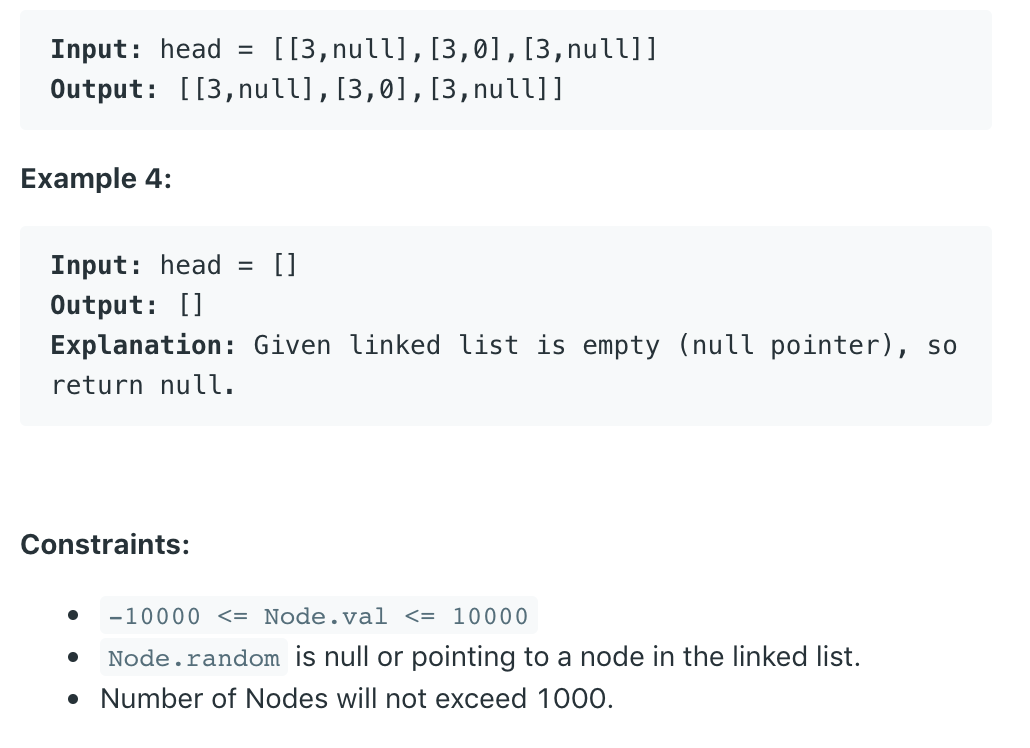The height and width of the screenshot is (748, 1030).
Task: Click the Input label above Example 4 heading
Action: [x=96, y=49]
